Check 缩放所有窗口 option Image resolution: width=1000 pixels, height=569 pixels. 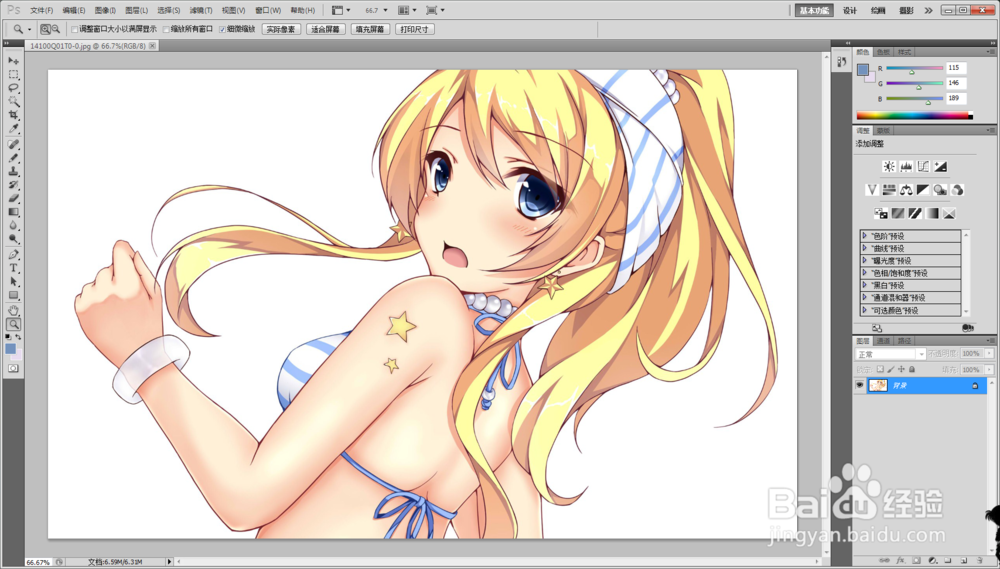pyautogui.click(x=166, y=29)
